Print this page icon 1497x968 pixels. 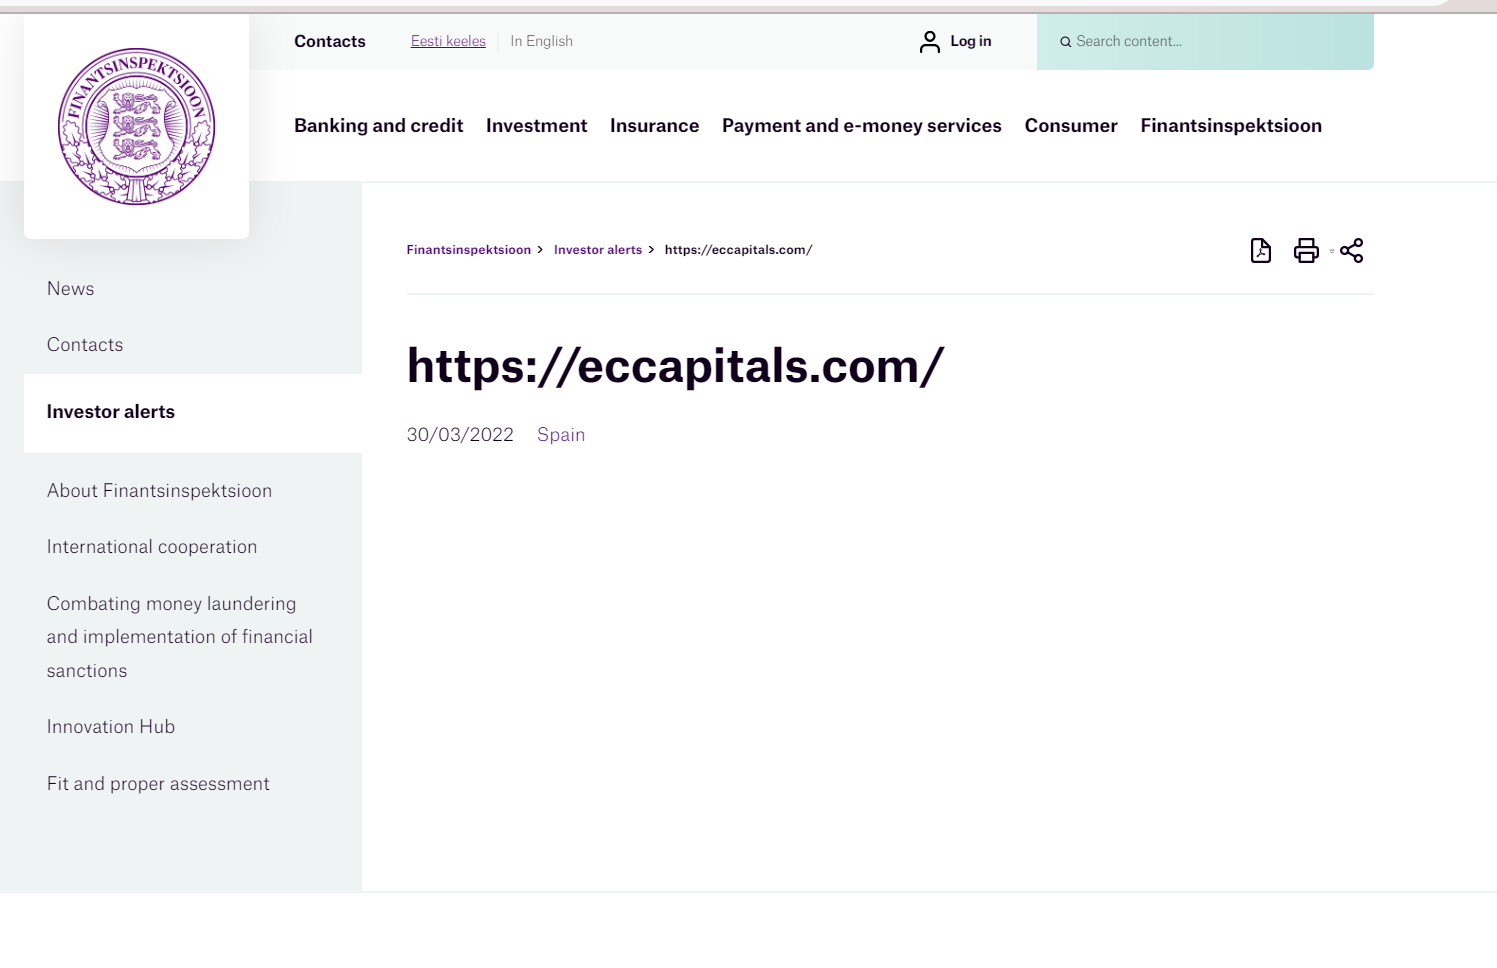click(x=1306, y=250)
